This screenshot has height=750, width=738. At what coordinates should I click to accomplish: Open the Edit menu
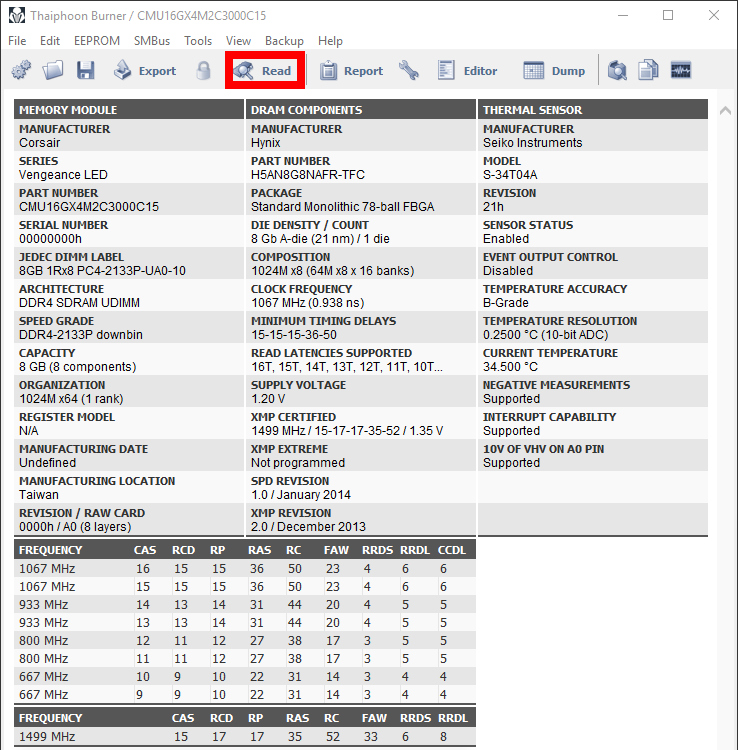[x=50, y=41]
